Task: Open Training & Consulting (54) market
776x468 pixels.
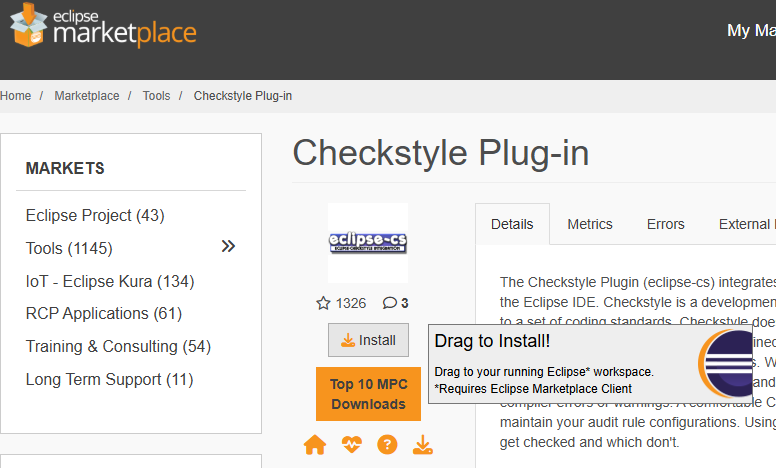Action: click(x=118, y=346)
